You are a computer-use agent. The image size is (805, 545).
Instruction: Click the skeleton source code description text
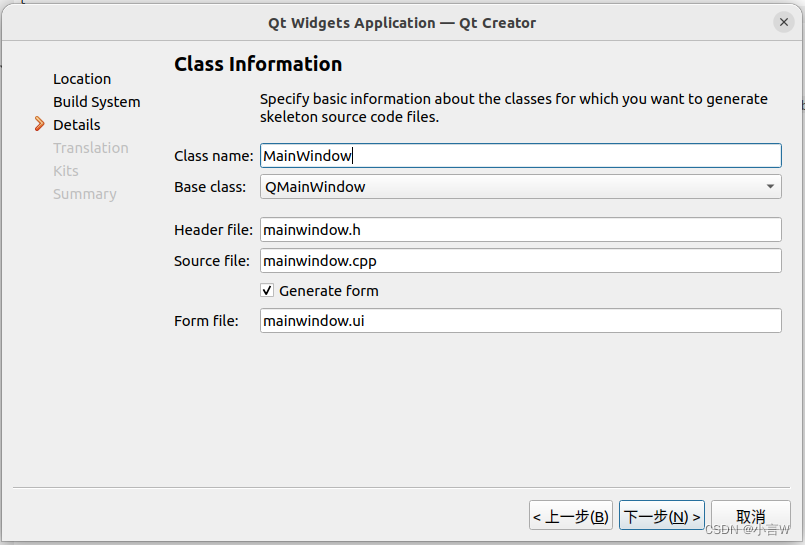[513, 108]
